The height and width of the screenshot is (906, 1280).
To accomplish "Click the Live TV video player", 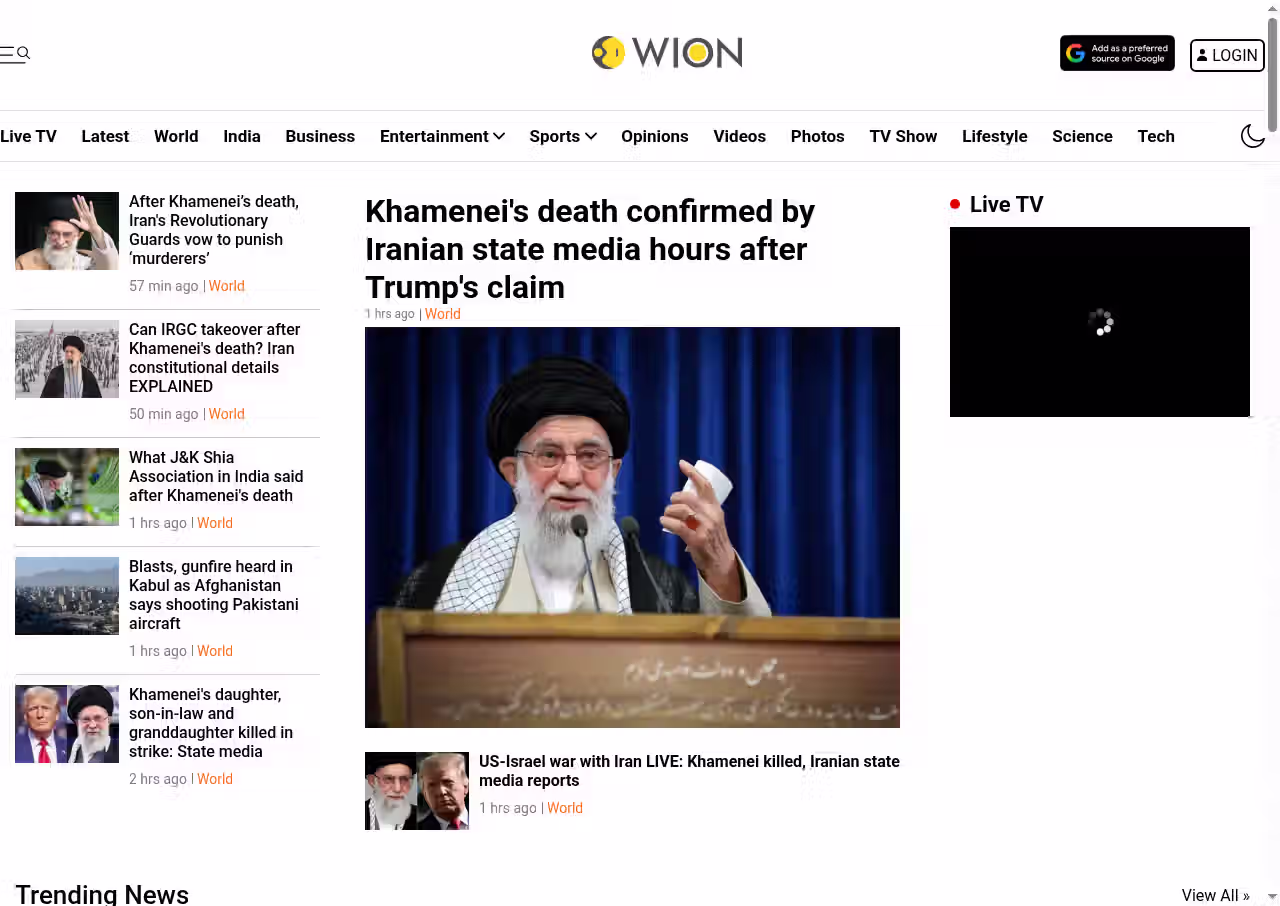I will click(x=1100, y=322).
